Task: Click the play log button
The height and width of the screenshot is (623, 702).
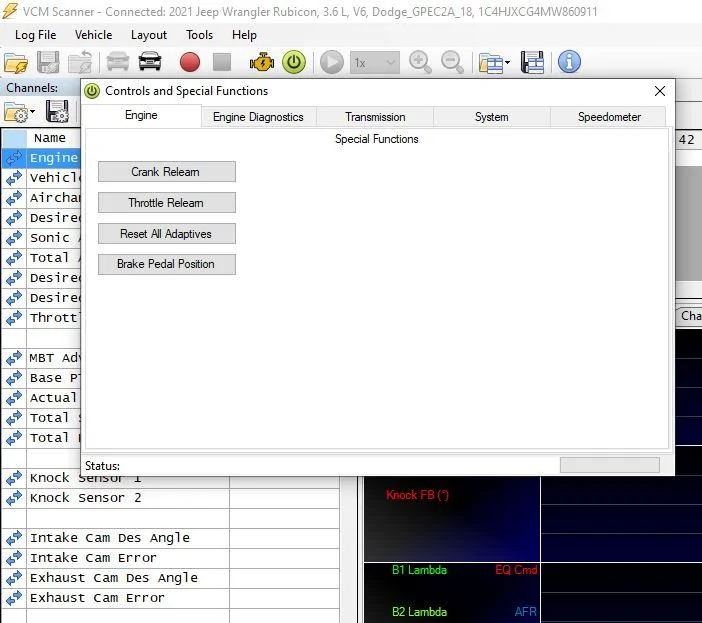Action: [x=332, y=62]
